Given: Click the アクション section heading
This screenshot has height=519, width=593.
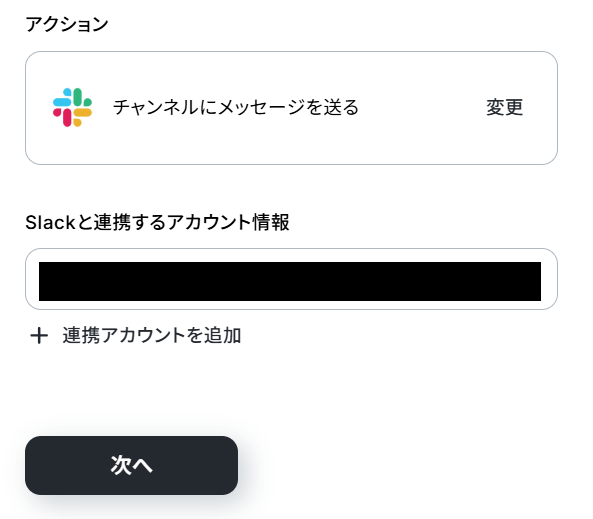Looking at the screenshot, I should click(67, 24).
